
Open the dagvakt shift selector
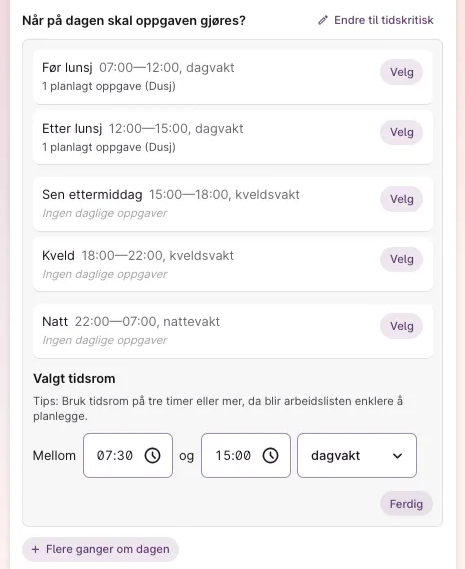click(357, 455)
